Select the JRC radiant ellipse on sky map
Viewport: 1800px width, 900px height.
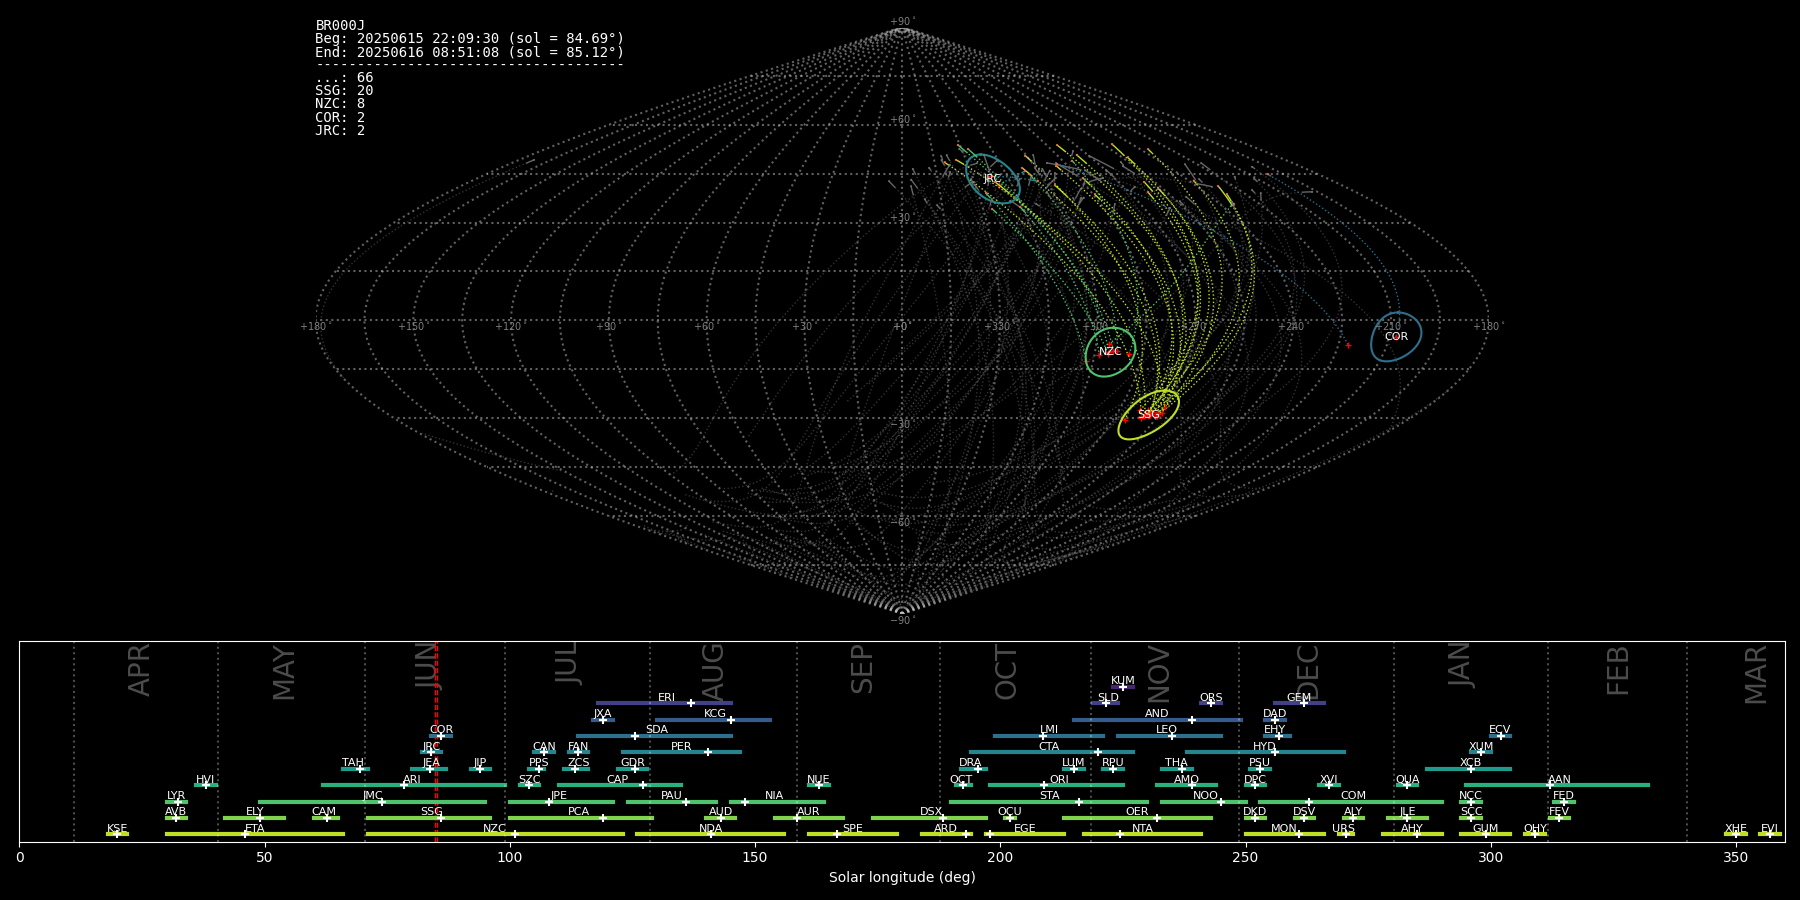point(993,179)
